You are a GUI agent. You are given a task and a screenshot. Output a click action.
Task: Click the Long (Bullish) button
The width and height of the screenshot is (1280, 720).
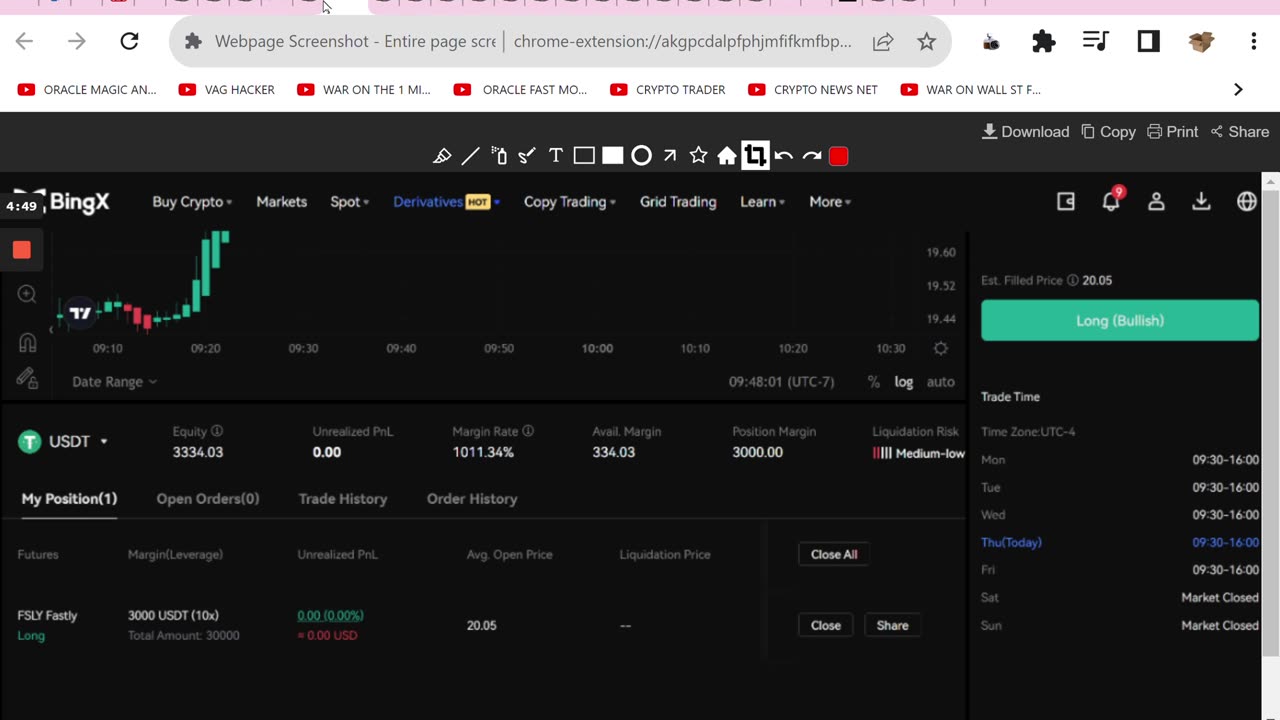click(1120, 321)
